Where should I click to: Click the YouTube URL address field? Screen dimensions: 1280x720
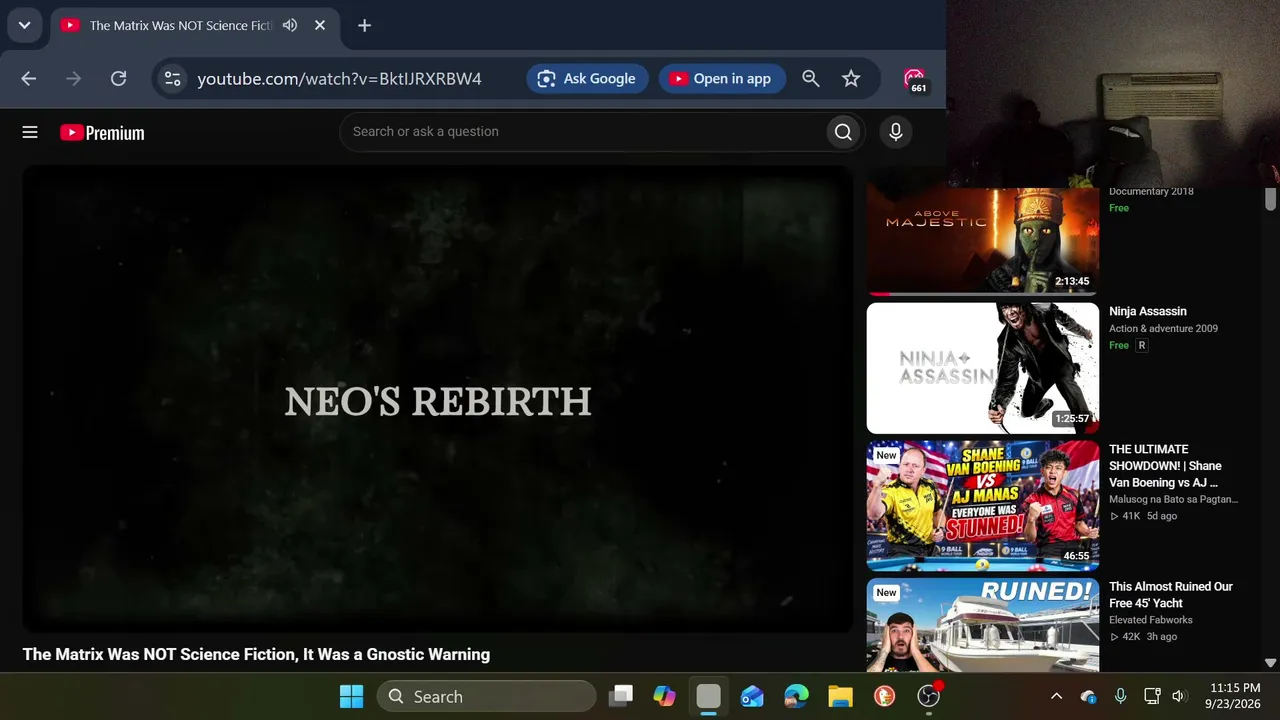coord(339,78)
